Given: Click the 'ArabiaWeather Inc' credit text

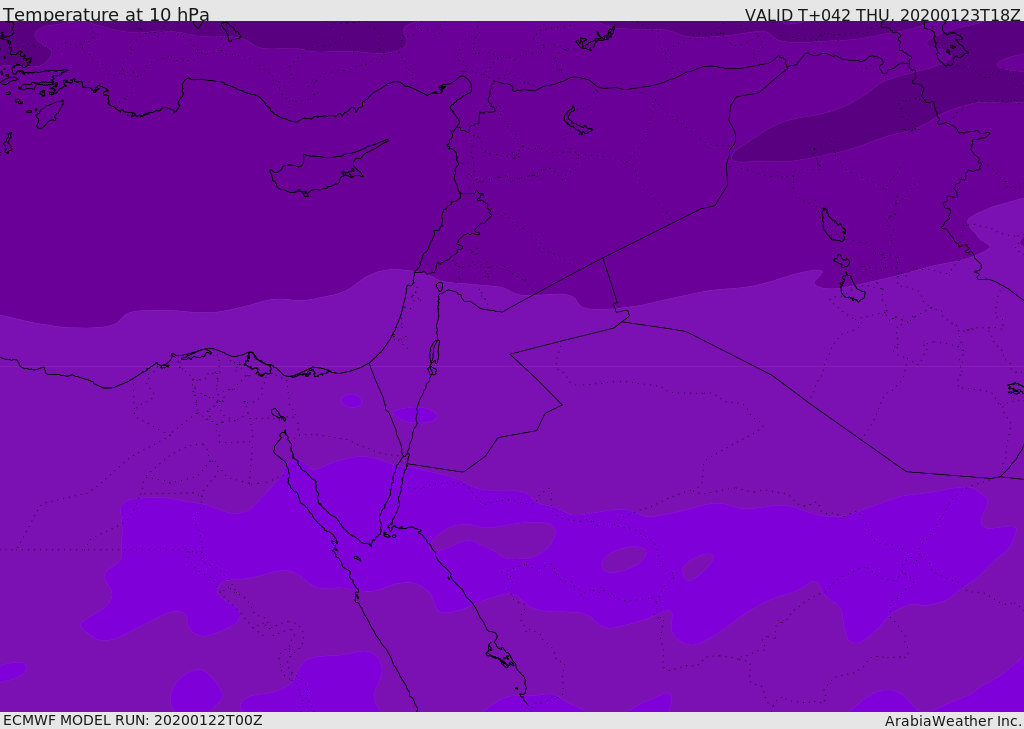Looking at the screenshot, I should [x=952, y=721].
